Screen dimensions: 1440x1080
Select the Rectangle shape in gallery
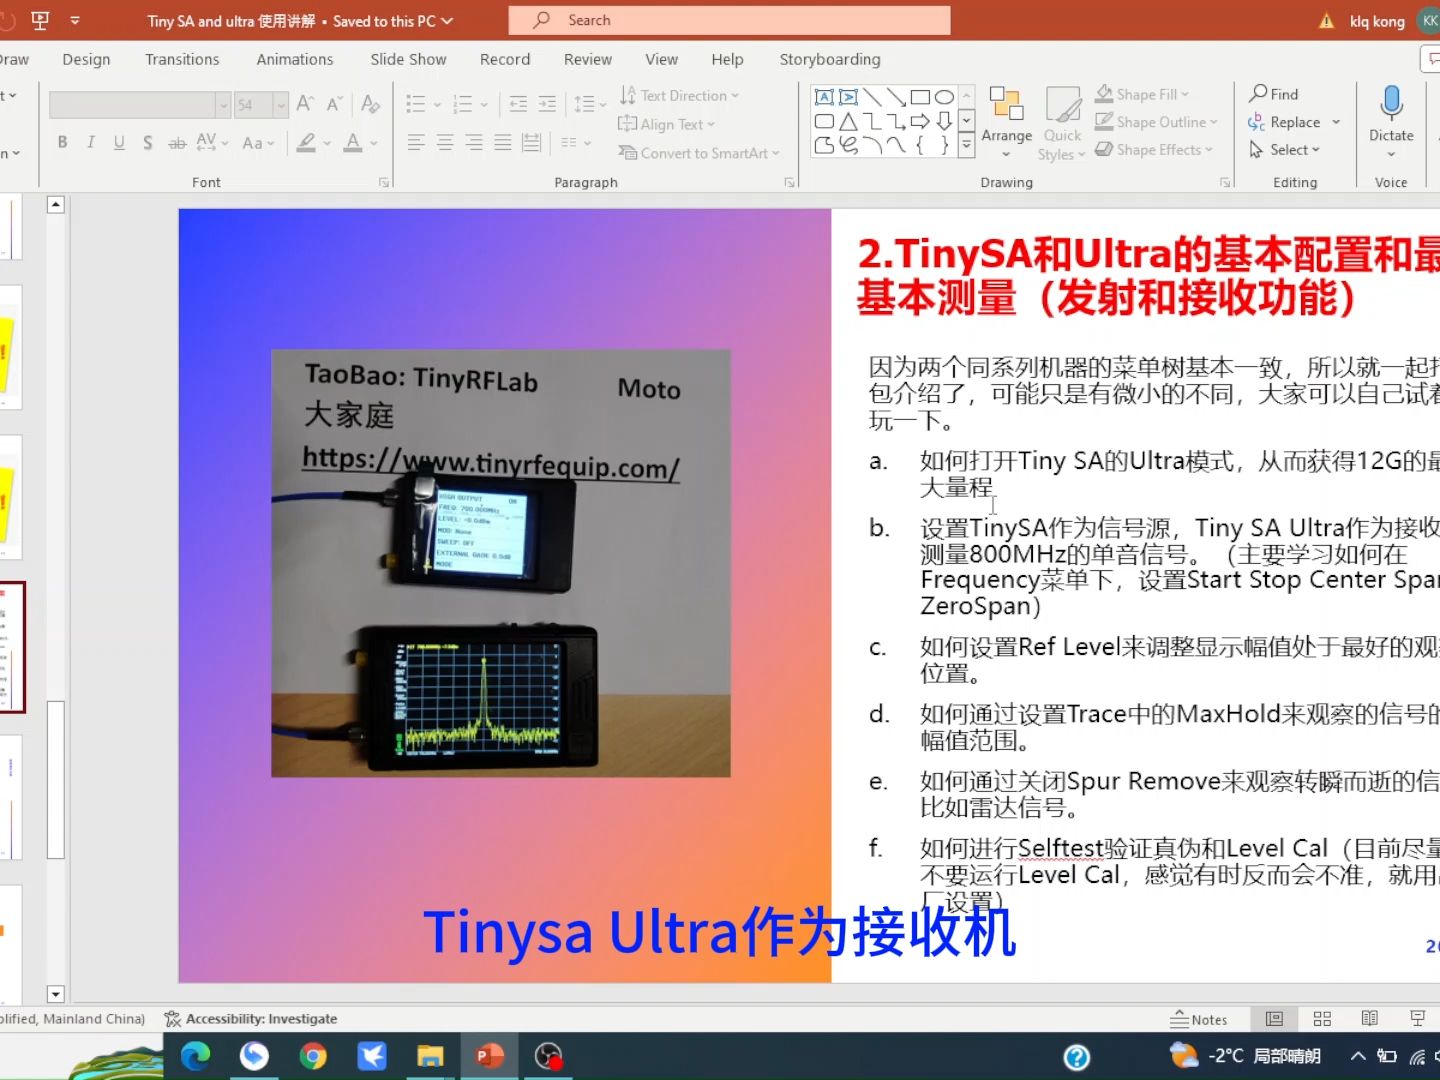(920, 97)
